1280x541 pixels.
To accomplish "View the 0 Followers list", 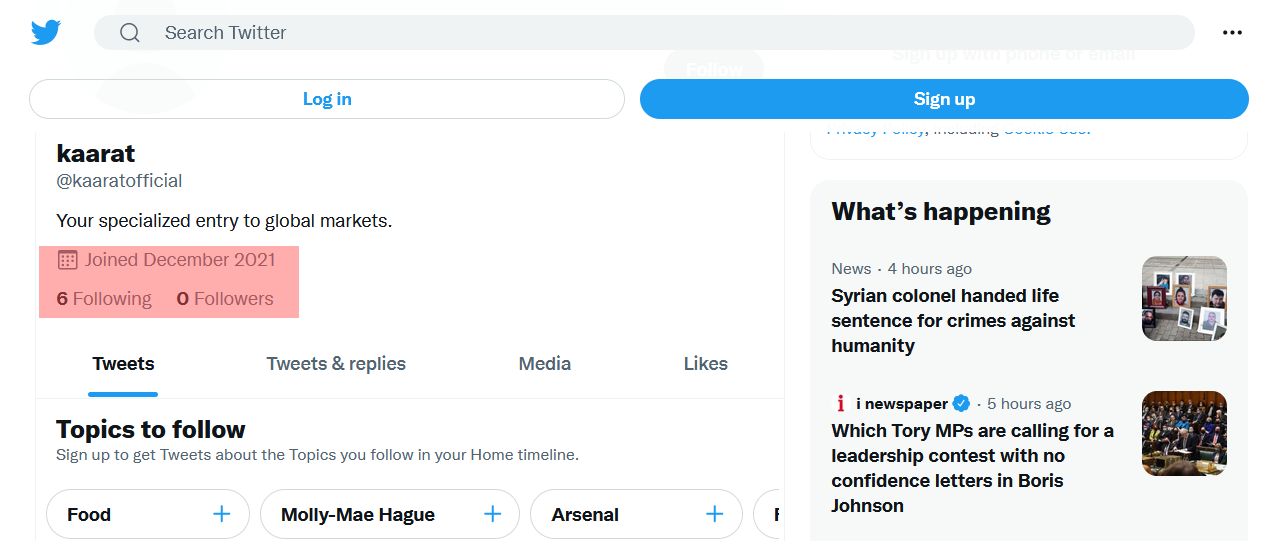I will pos(225,299).
